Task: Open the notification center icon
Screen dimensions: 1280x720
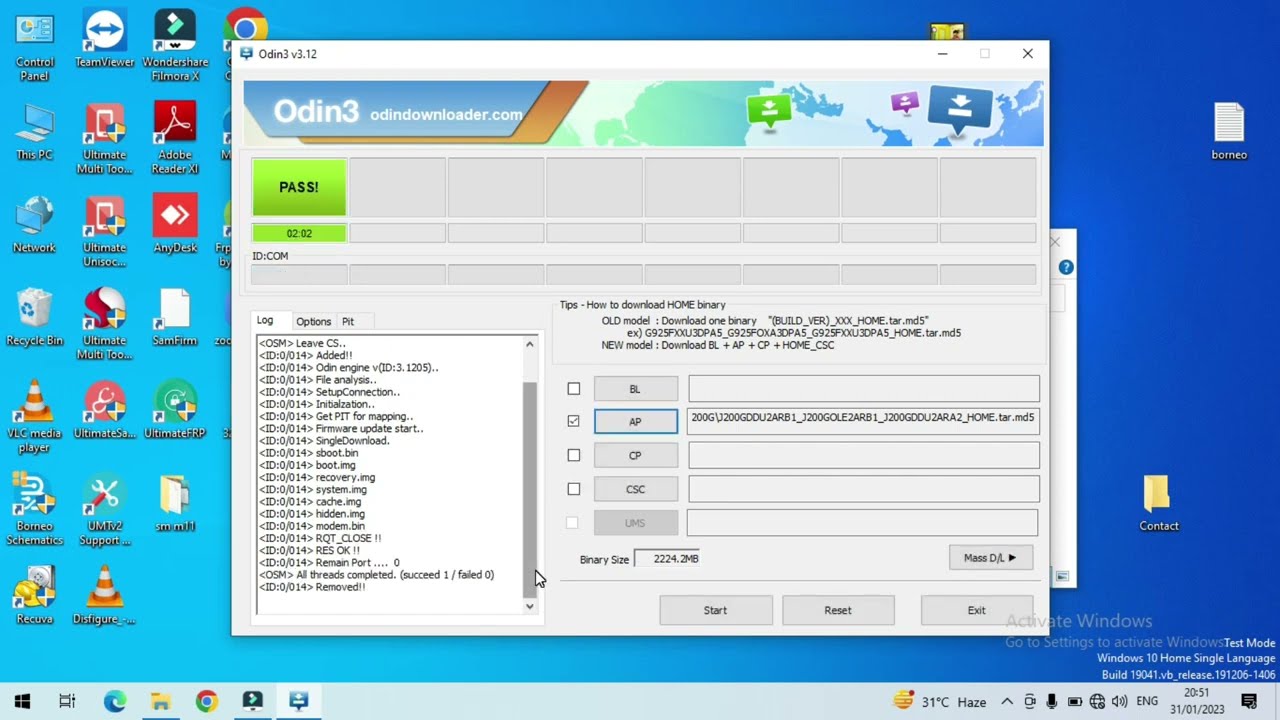Action: click(x=1249, y=701)
